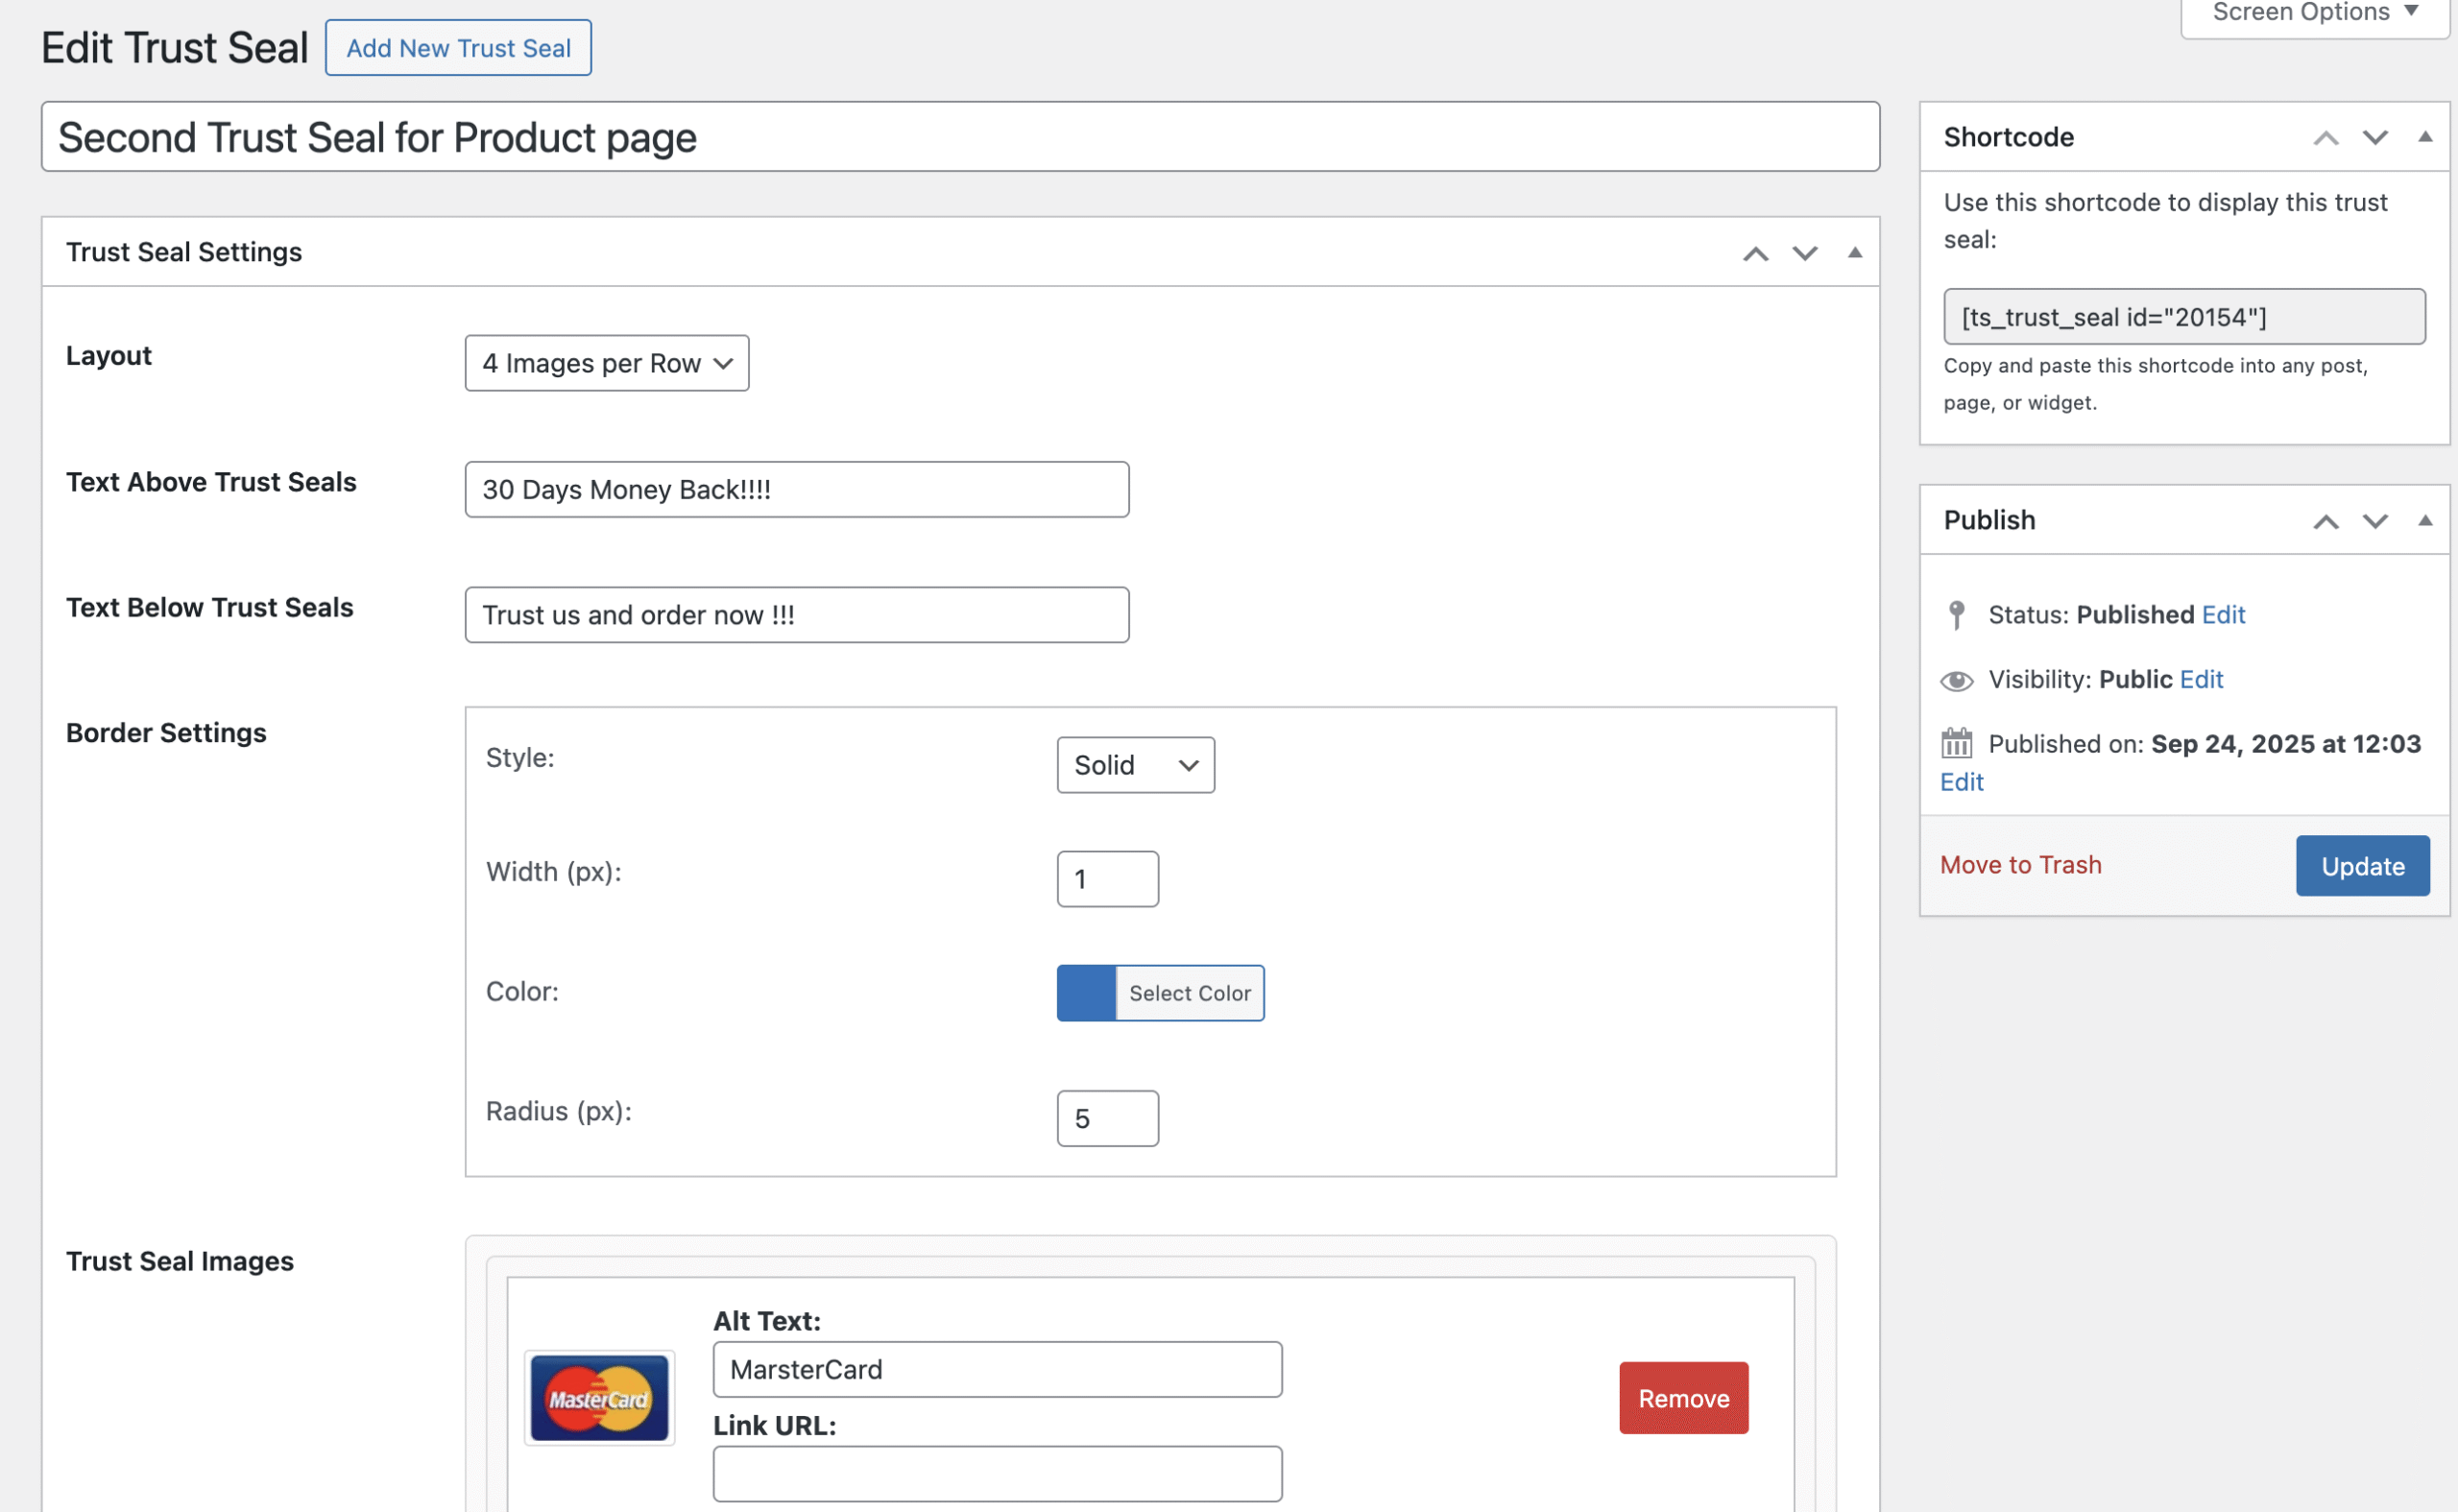Collapse the Trust Seal Settings panel

coord(1854,253)
